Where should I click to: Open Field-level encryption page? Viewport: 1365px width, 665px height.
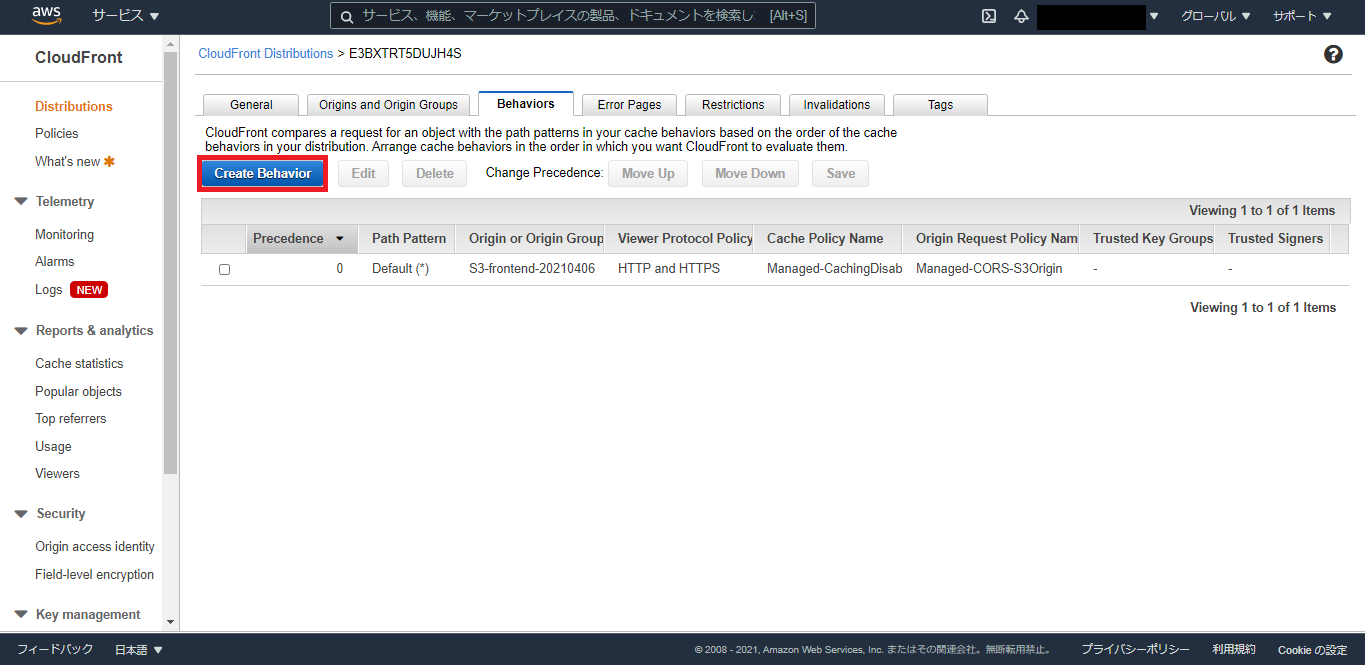click(95, 575)
